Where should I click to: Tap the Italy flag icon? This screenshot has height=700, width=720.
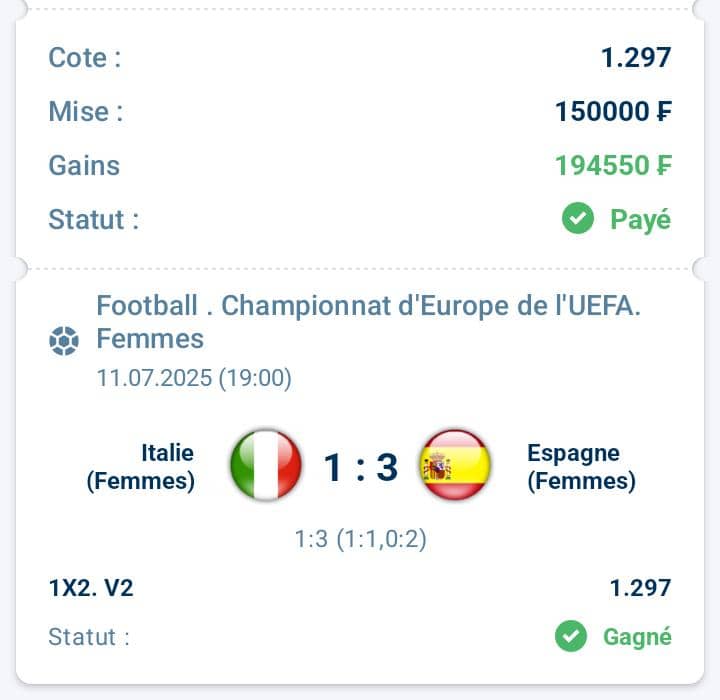pyautogui.click(x=266, y=465)
